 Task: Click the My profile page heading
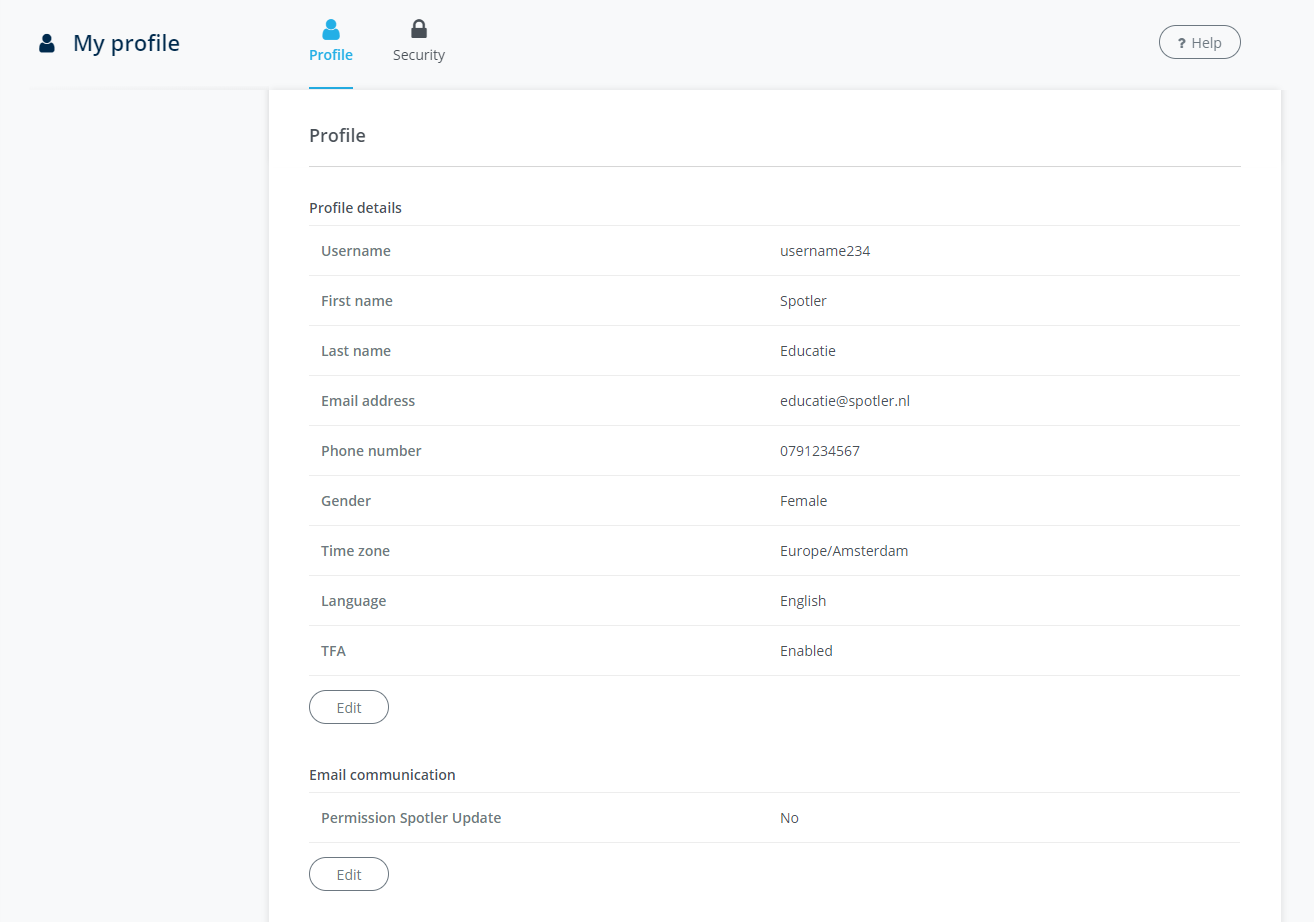point(126,43)
